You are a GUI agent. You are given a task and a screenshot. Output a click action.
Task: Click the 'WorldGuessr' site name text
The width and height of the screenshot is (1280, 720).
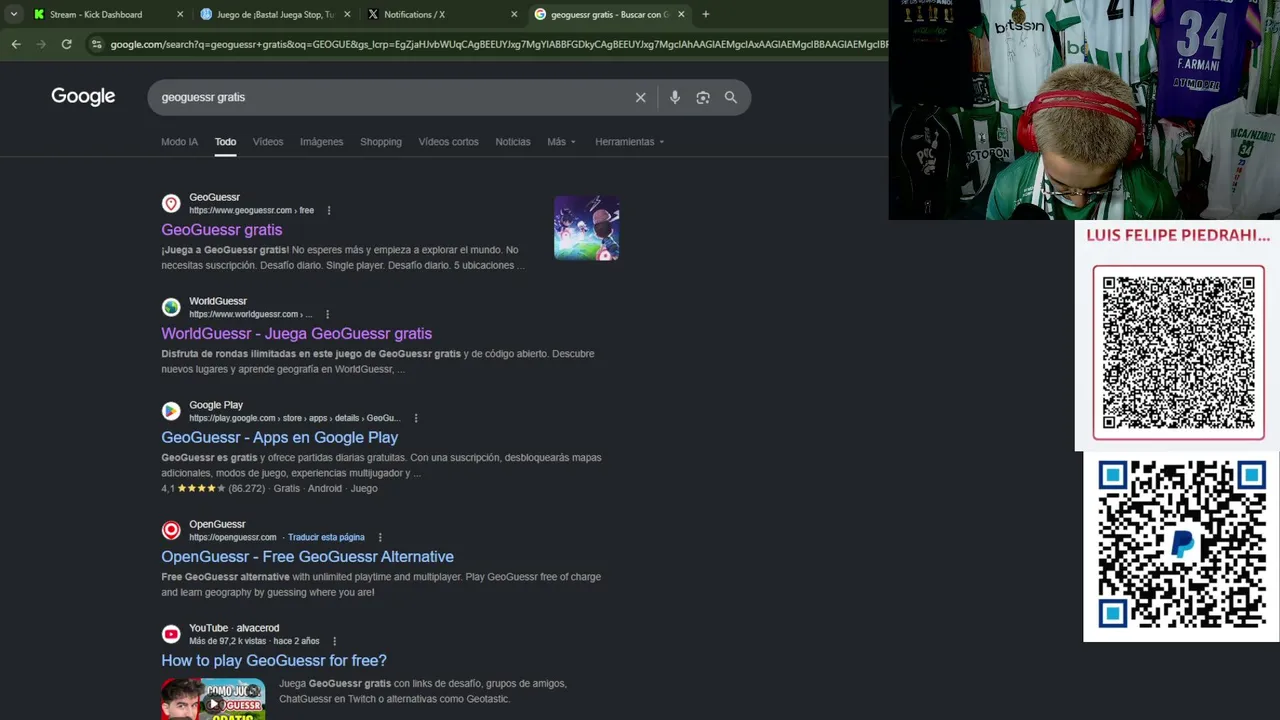pos(218,301)
